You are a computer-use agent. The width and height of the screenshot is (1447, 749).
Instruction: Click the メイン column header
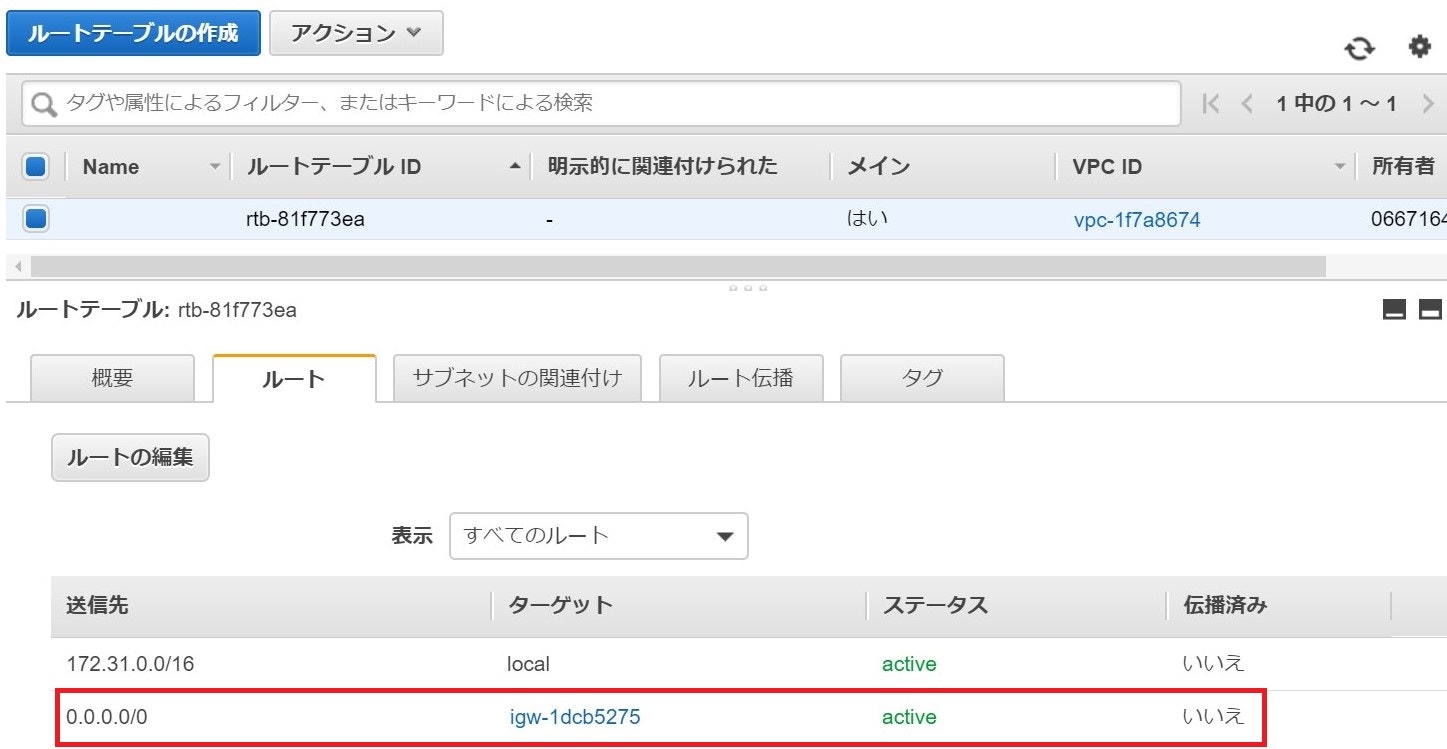(879, 167)
